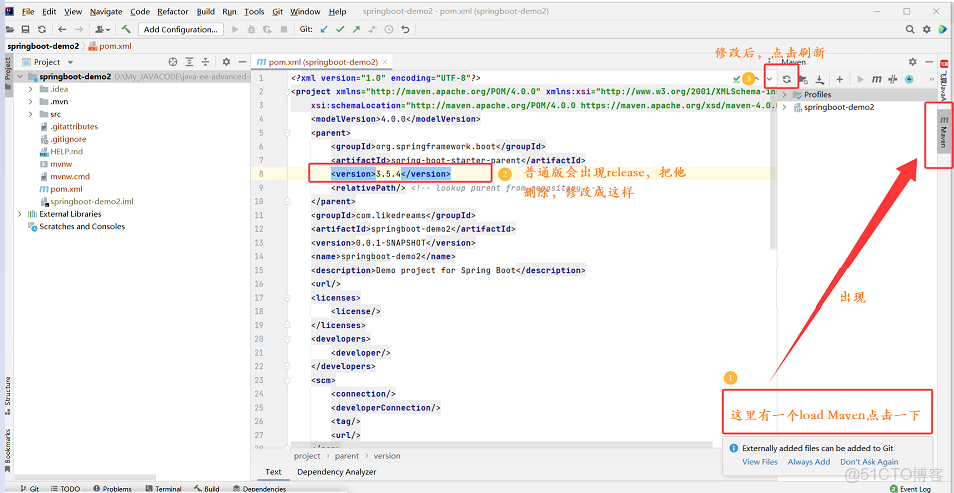Open Git history clock icon
954x493 pixels.
[389, 29]
